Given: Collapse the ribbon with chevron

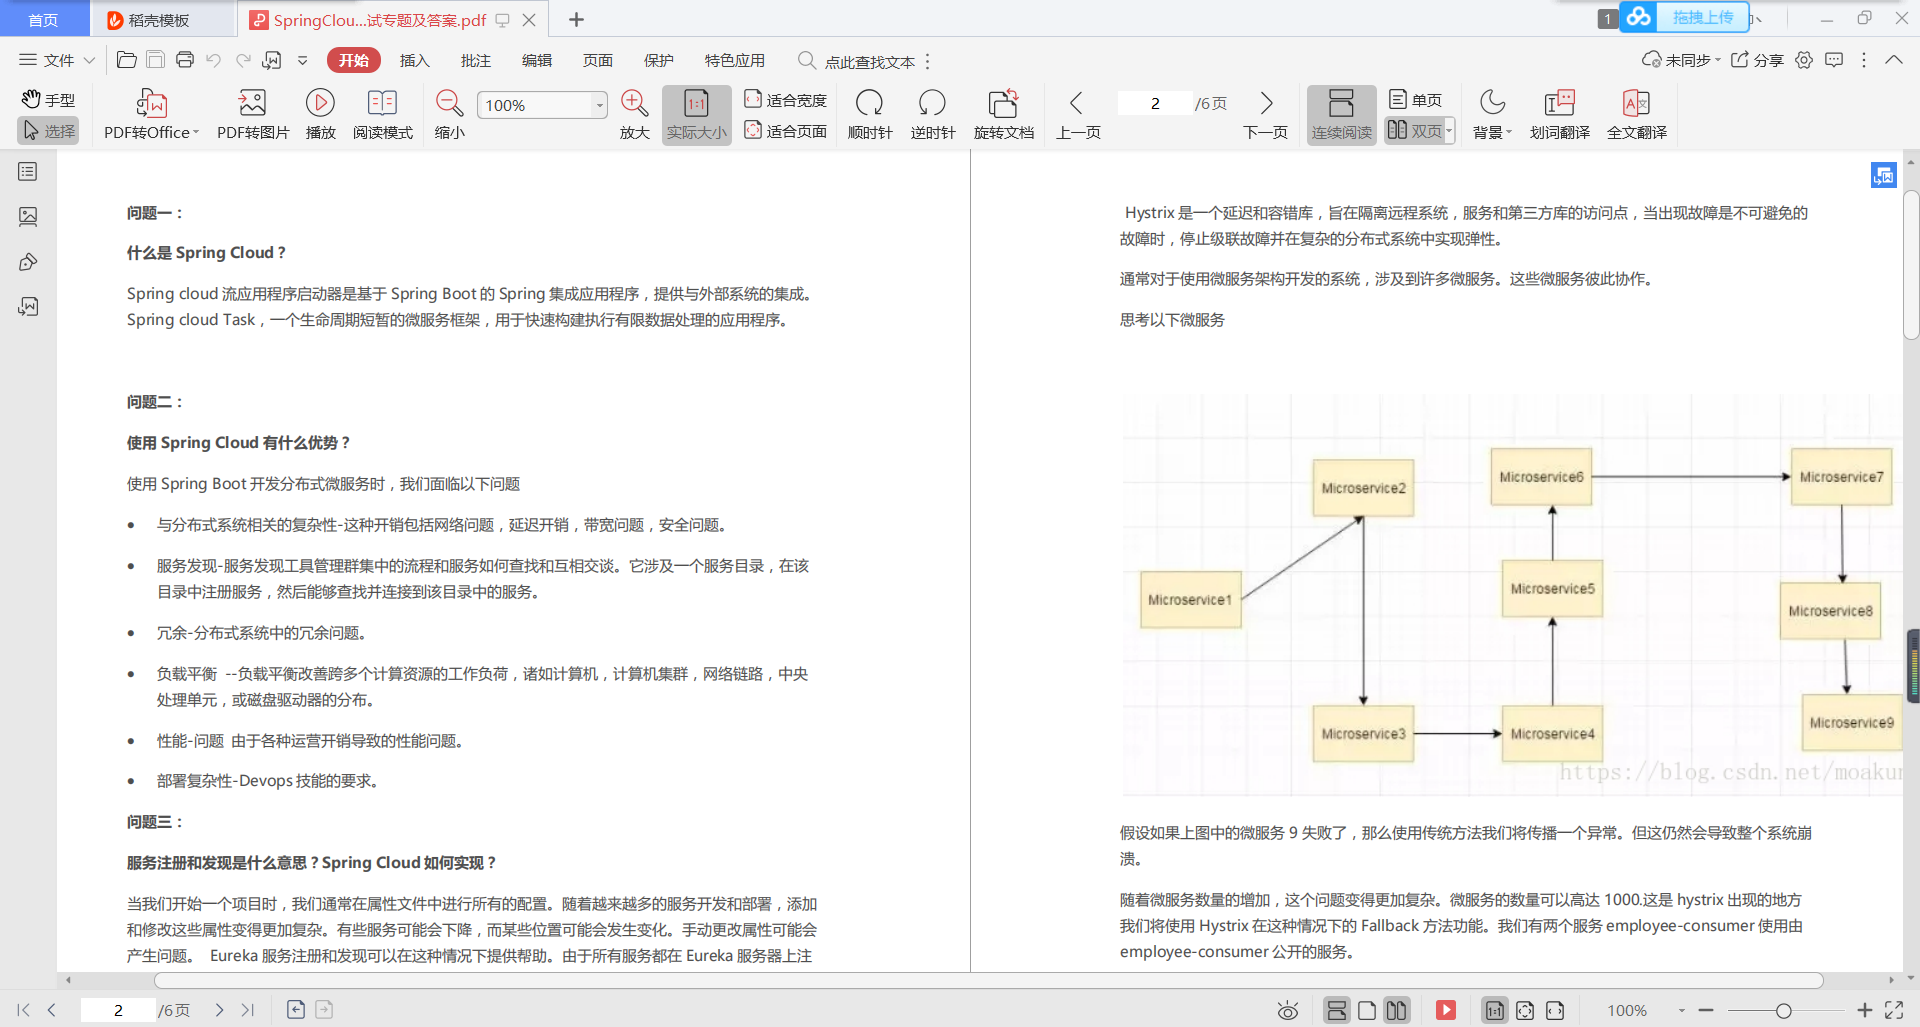Looking at the screenshot, I should pyautogui.click(x=1893, y=60).
